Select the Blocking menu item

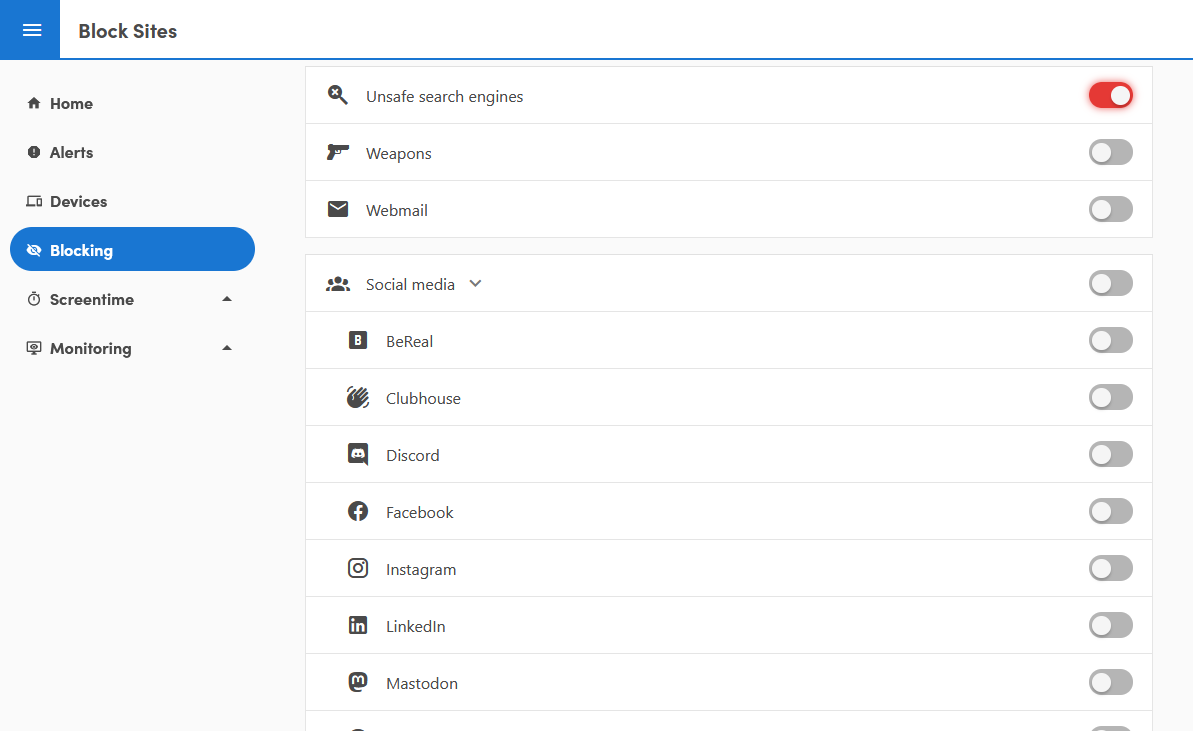tap(132, 249)
